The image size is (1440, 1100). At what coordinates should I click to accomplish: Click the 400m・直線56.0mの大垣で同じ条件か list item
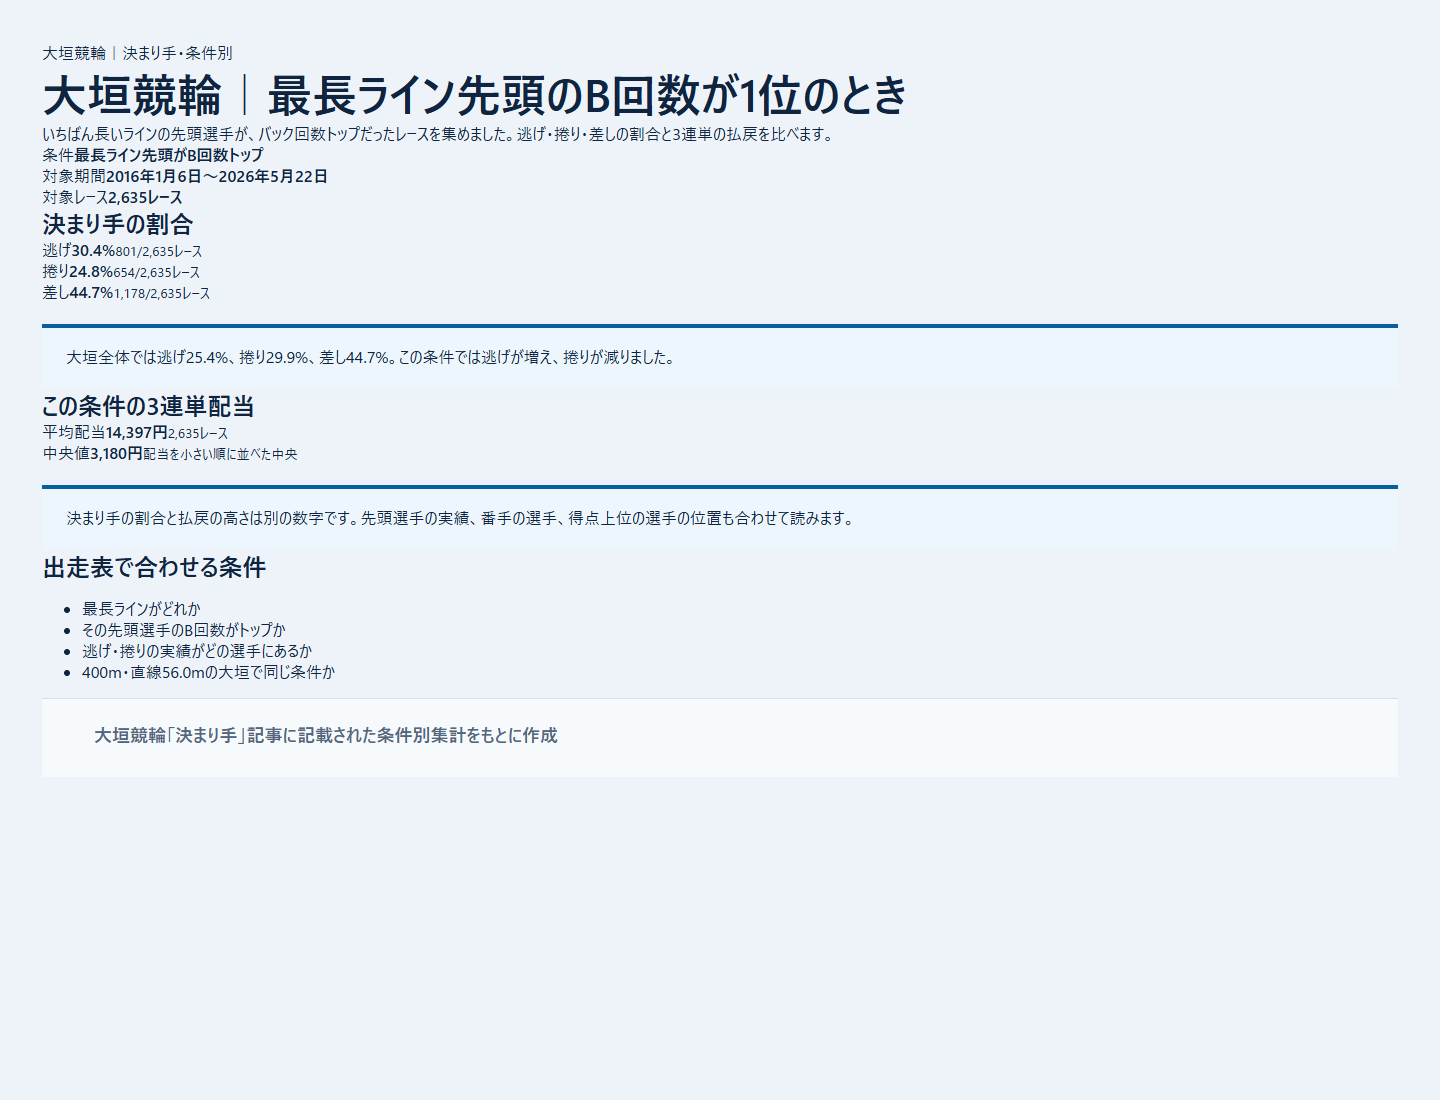208,672
